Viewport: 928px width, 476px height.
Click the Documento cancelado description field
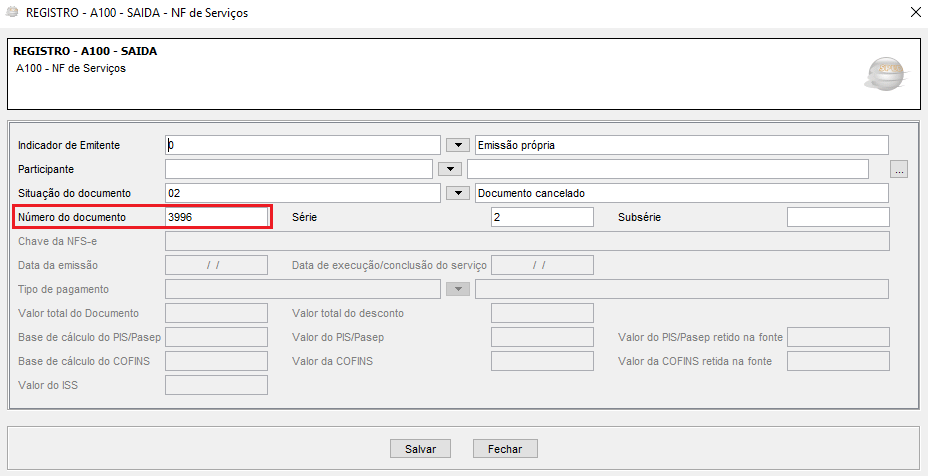point(682,193)
